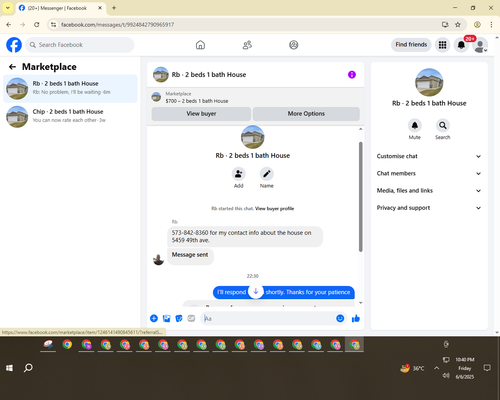Jump to latest message arrow

tap(256, 291)
